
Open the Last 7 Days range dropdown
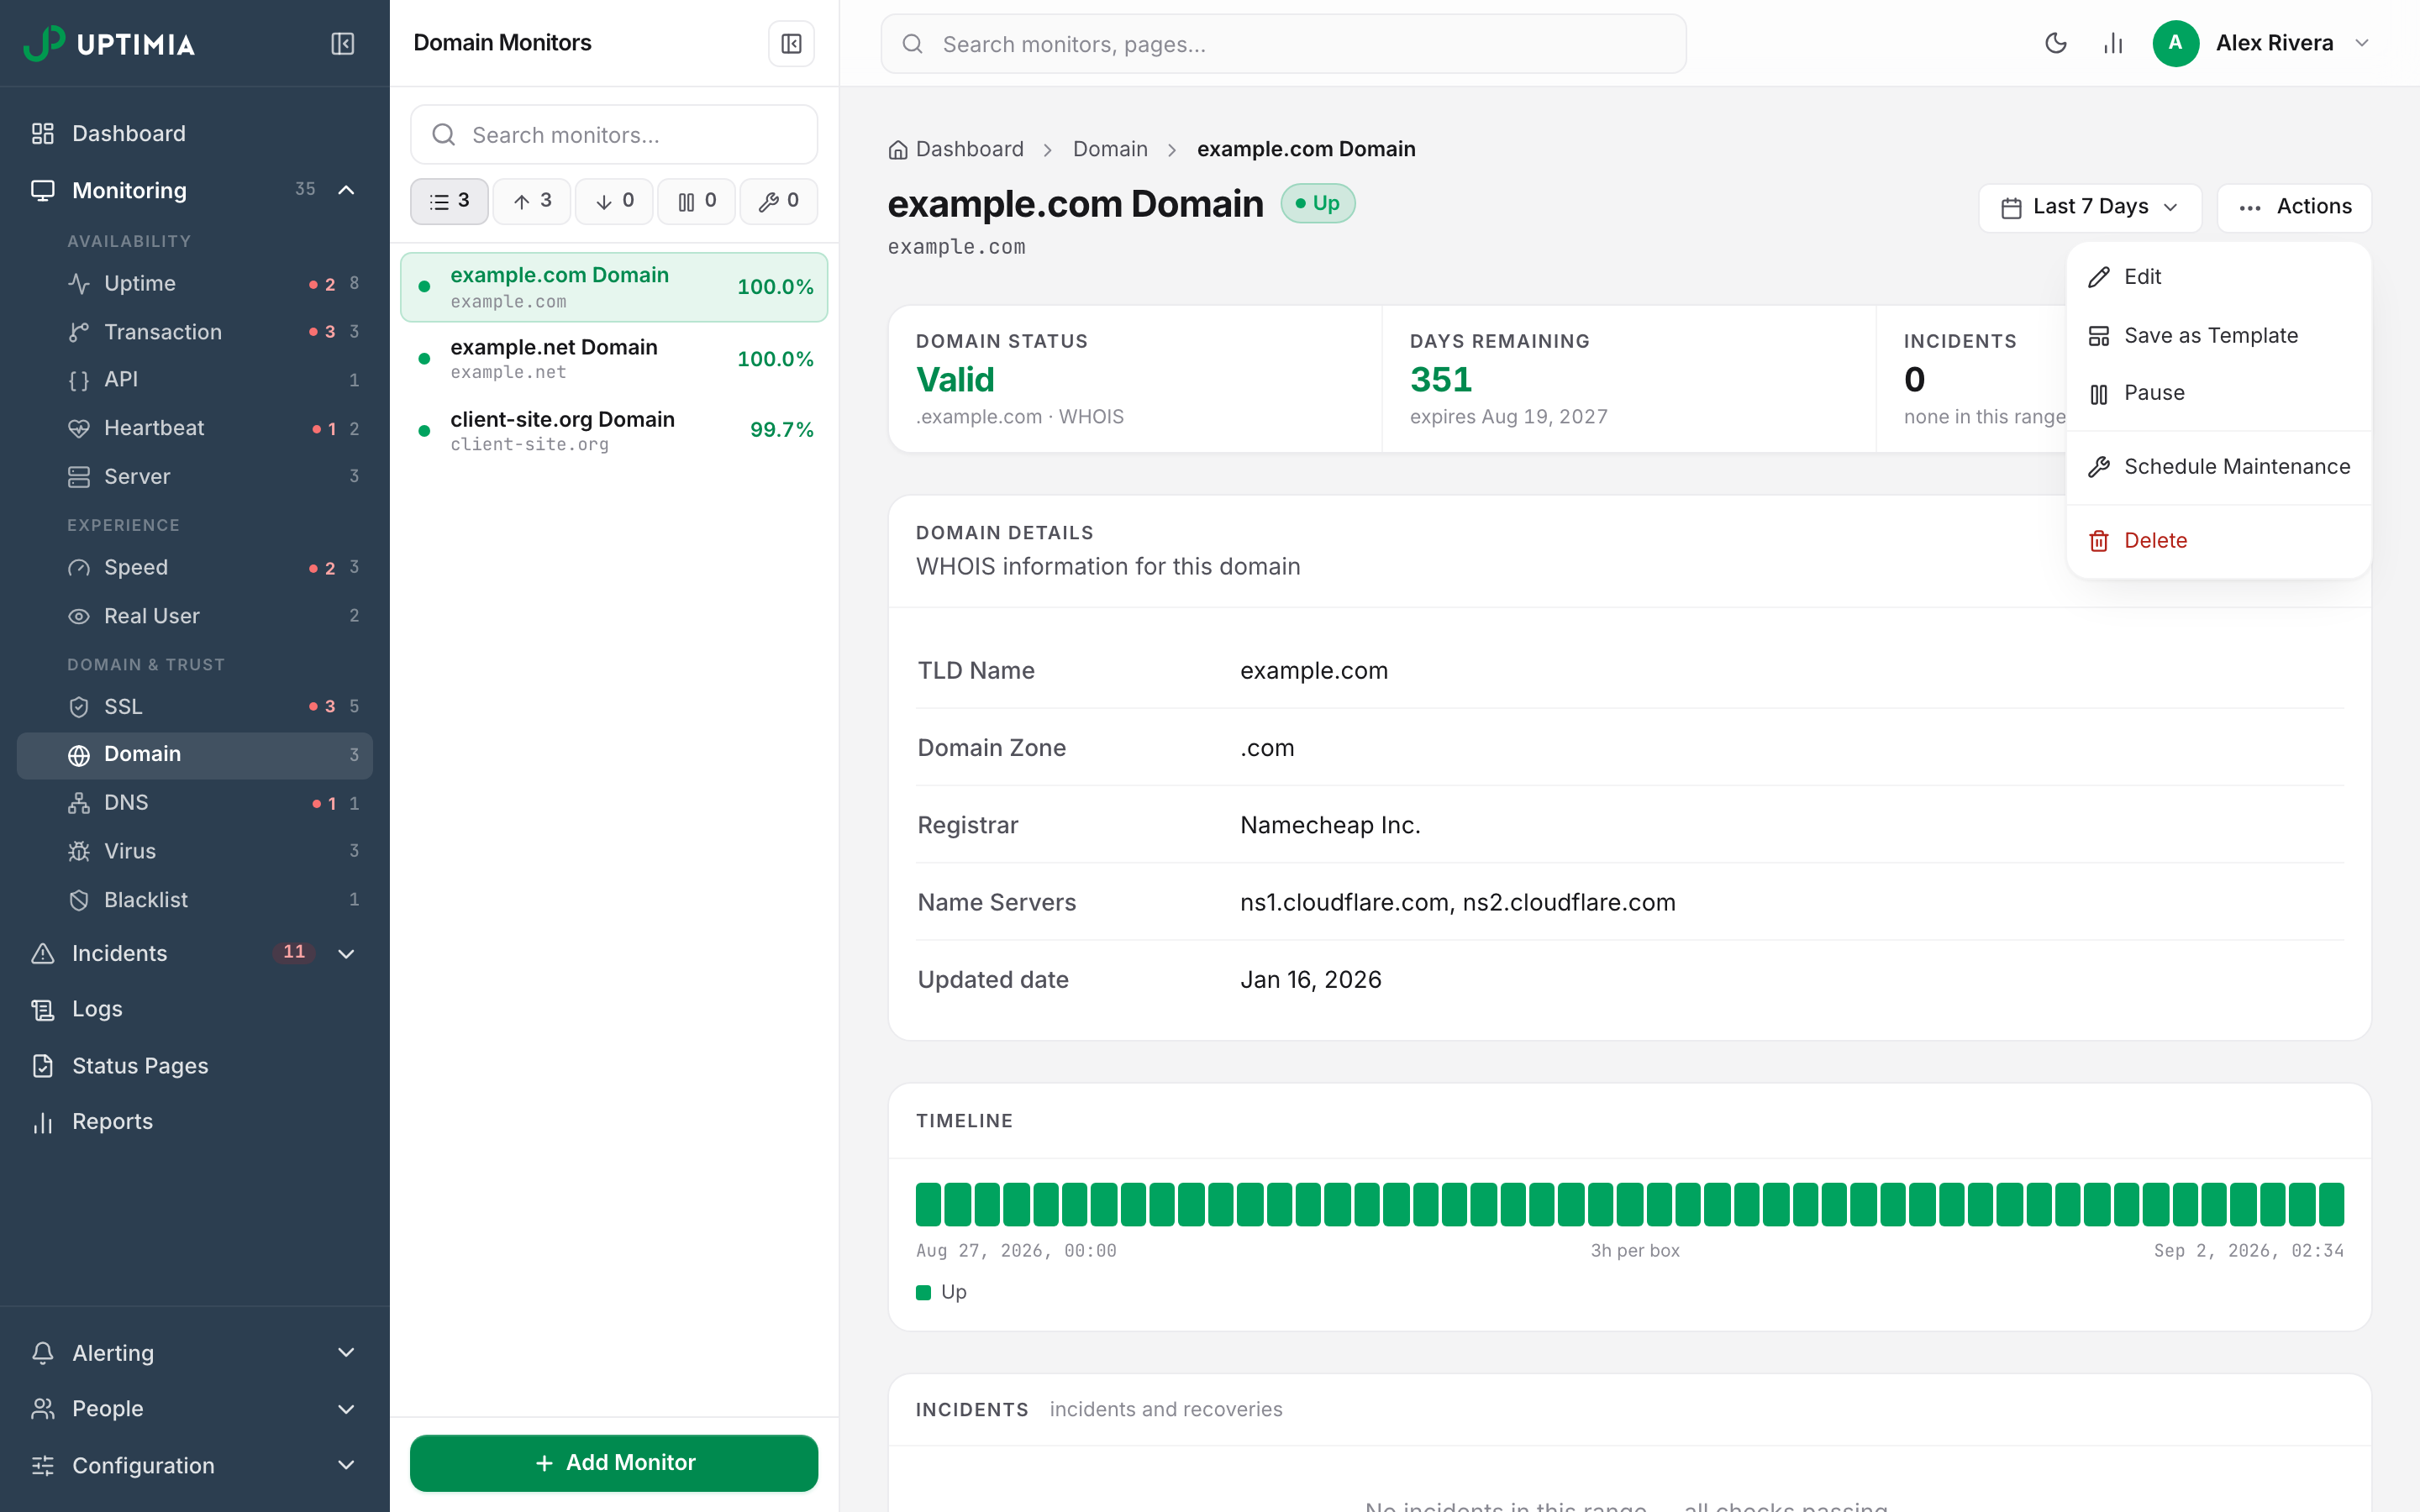(2090, 207)
